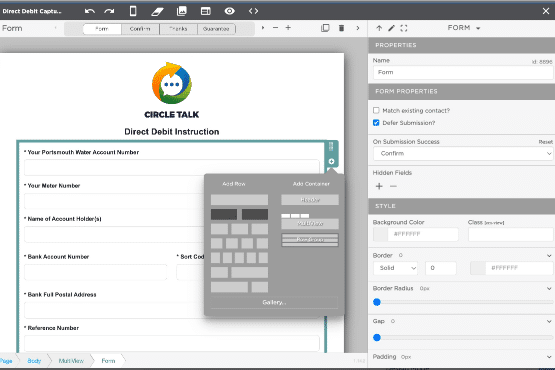
Task: Click the Body breadcrumb
Action: coord(34,361)
